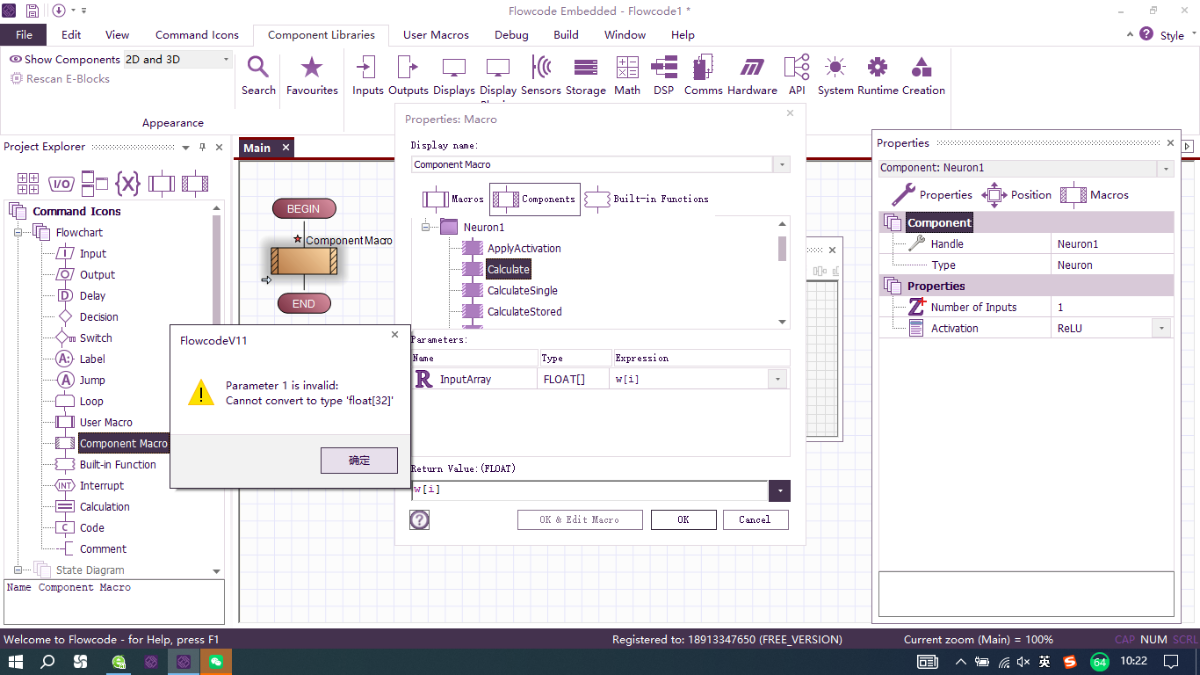Expand the State Diagram node
Screen dimensions: 1200x675
pyautogui.click(x=18, y=570)
